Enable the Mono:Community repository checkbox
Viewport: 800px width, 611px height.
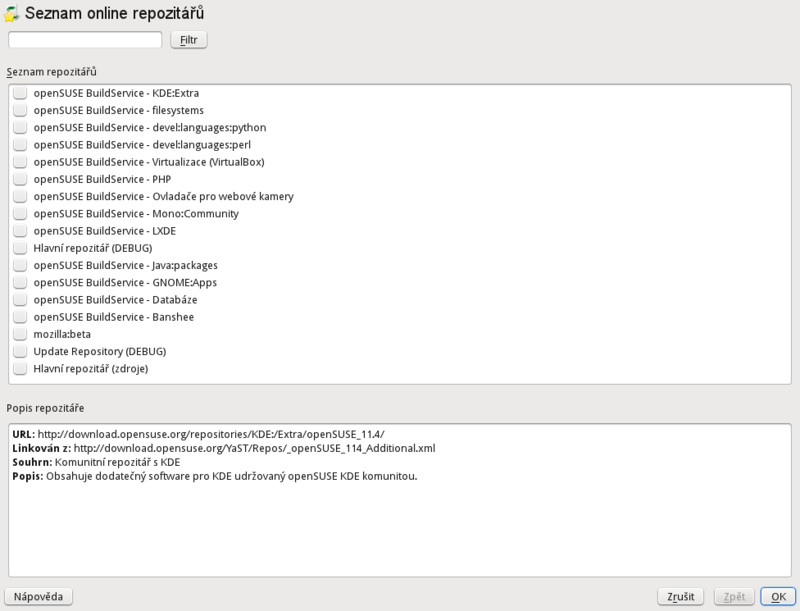pyautogui.click(x=20, y=214)
